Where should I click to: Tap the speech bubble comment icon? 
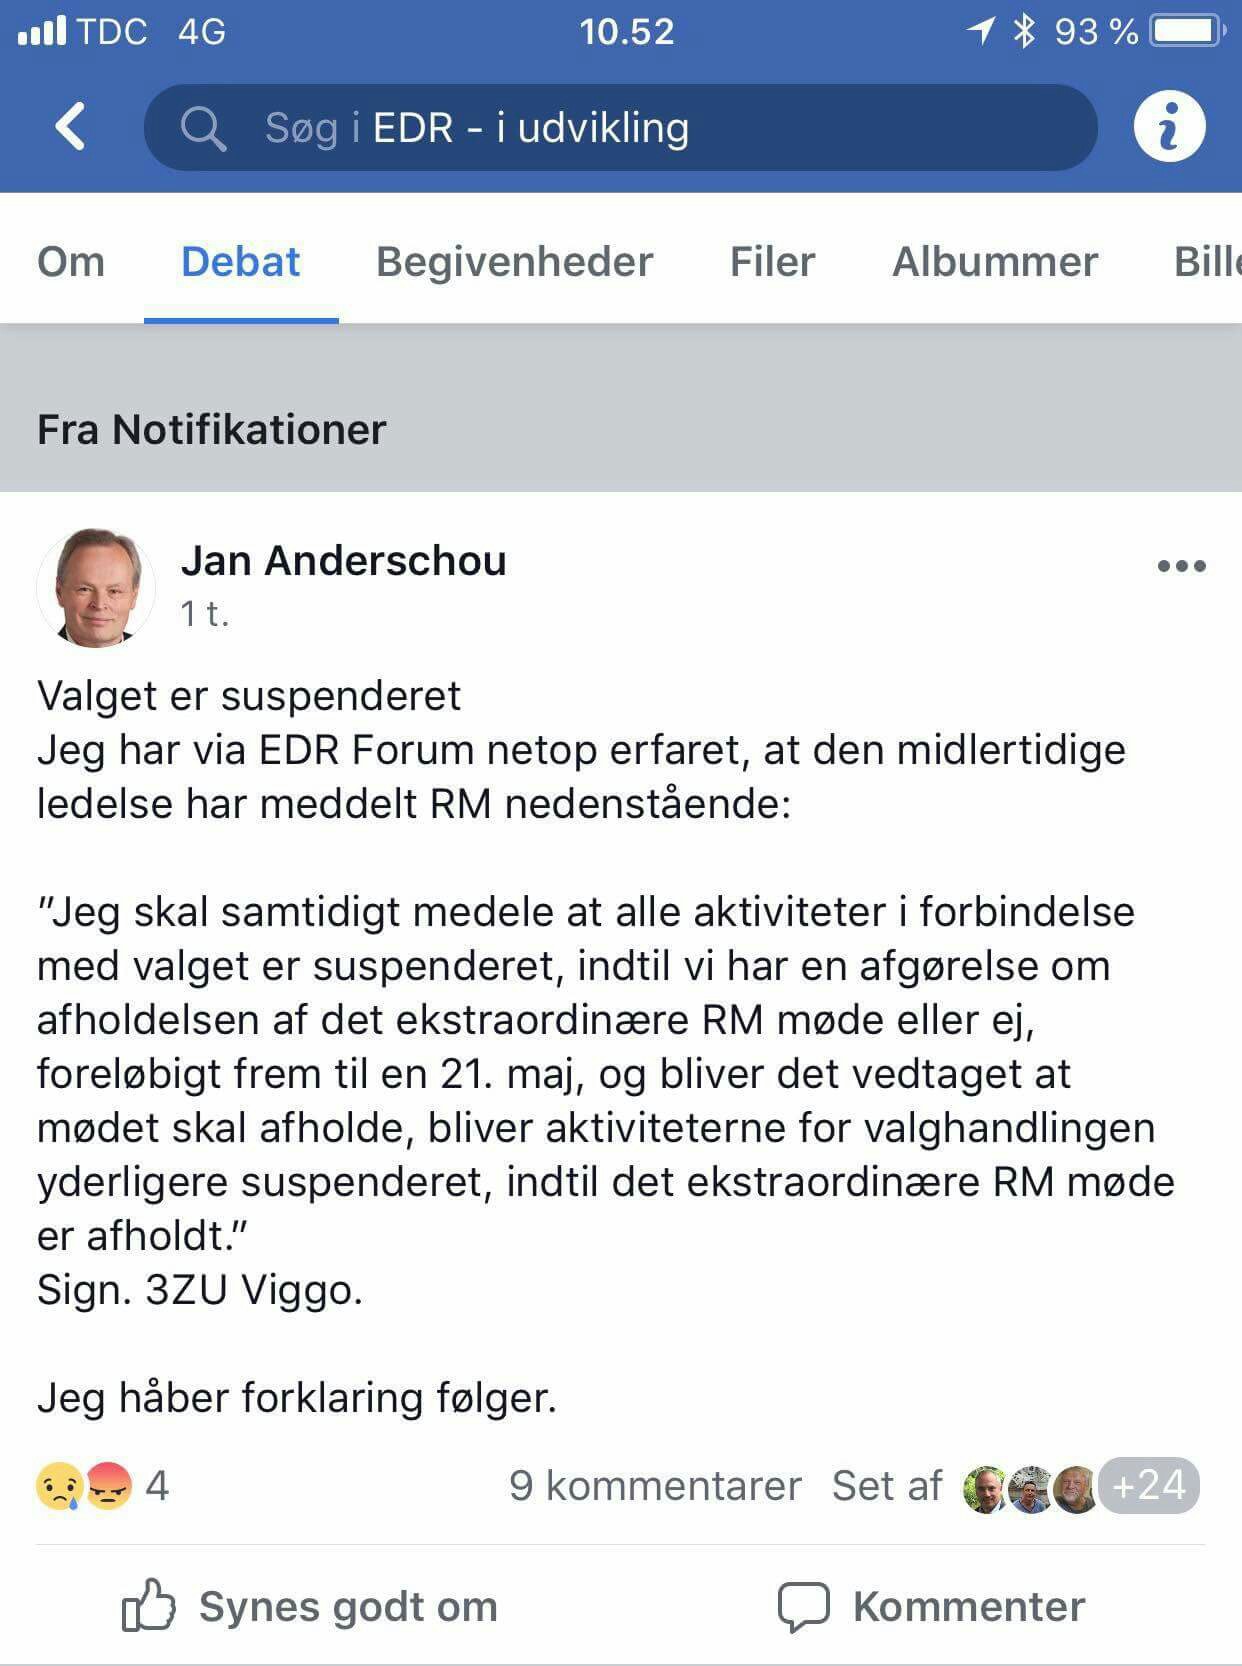[803, 1606]
